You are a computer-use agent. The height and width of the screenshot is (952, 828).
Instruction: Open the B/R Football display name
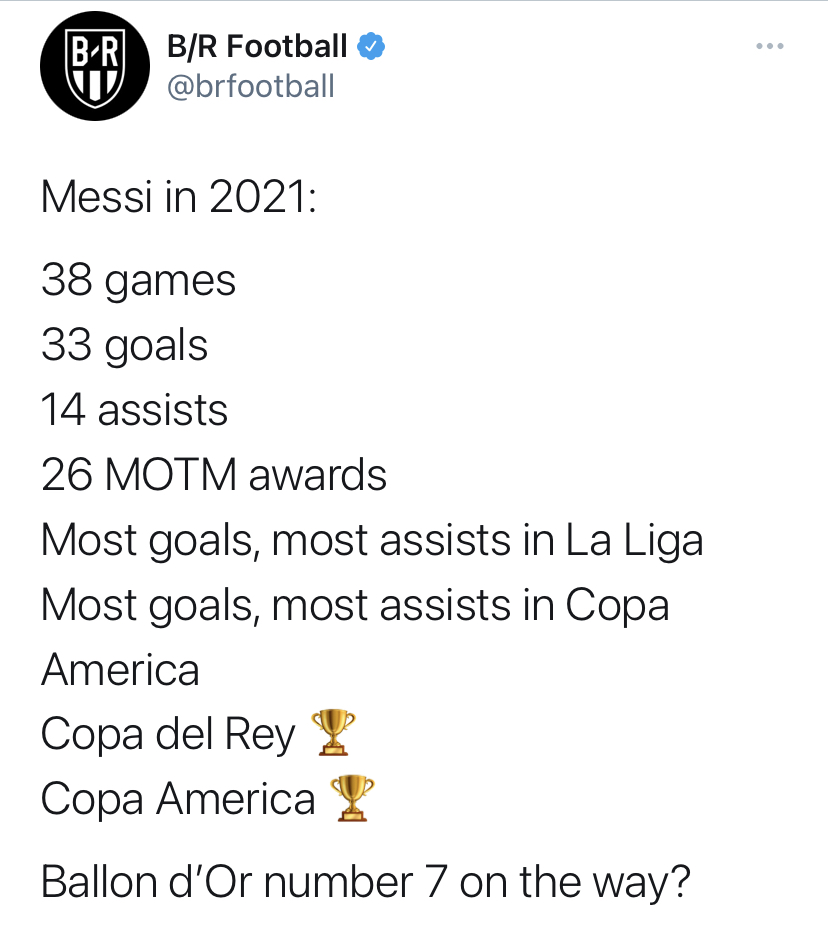pyautogui.click(x=258, y=46)
